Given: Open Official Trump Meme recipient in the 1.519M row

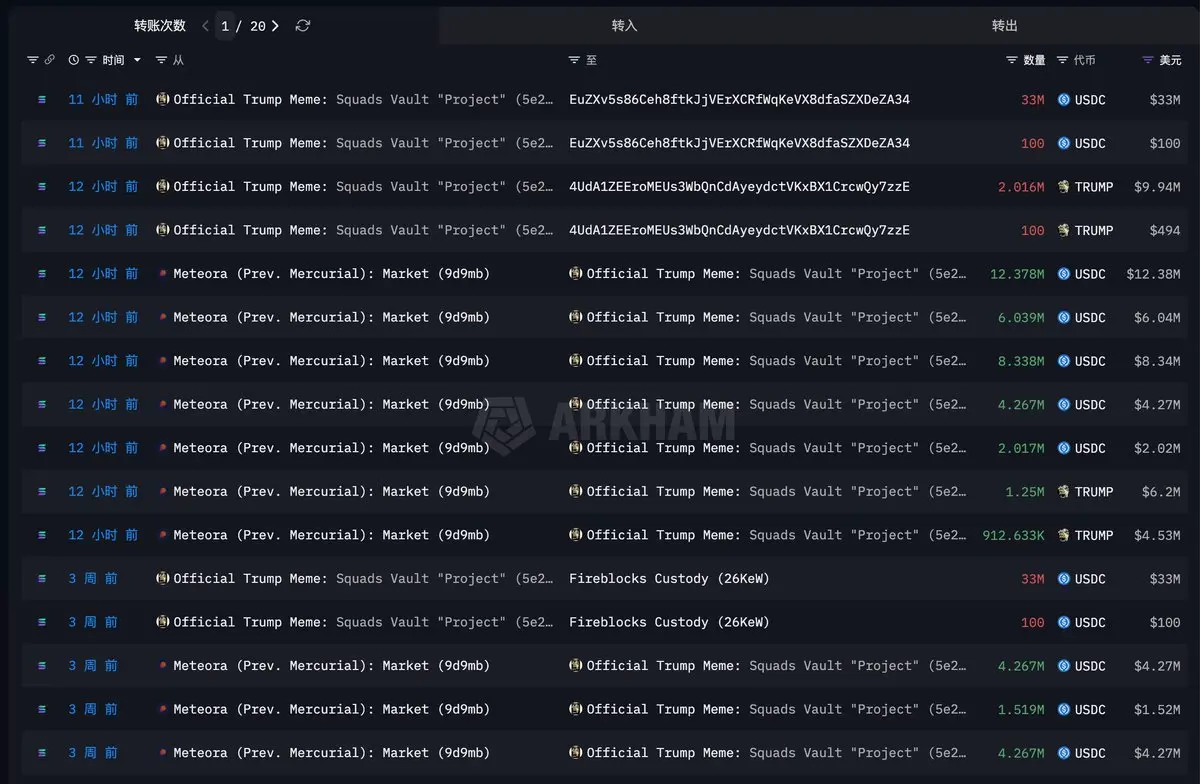Looking at the screenshot, I should (x=777, y=709).
